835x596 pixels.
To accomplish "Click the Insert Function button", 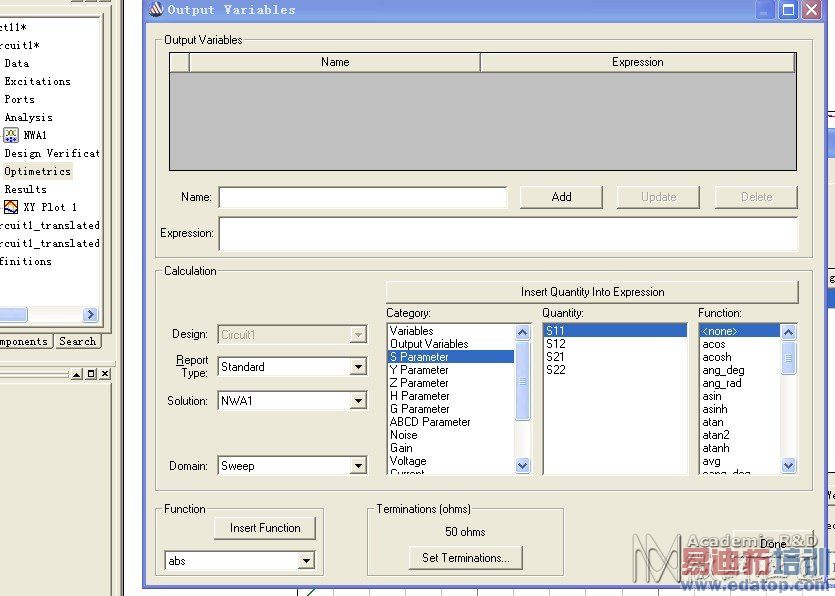I will pos(265,528).
